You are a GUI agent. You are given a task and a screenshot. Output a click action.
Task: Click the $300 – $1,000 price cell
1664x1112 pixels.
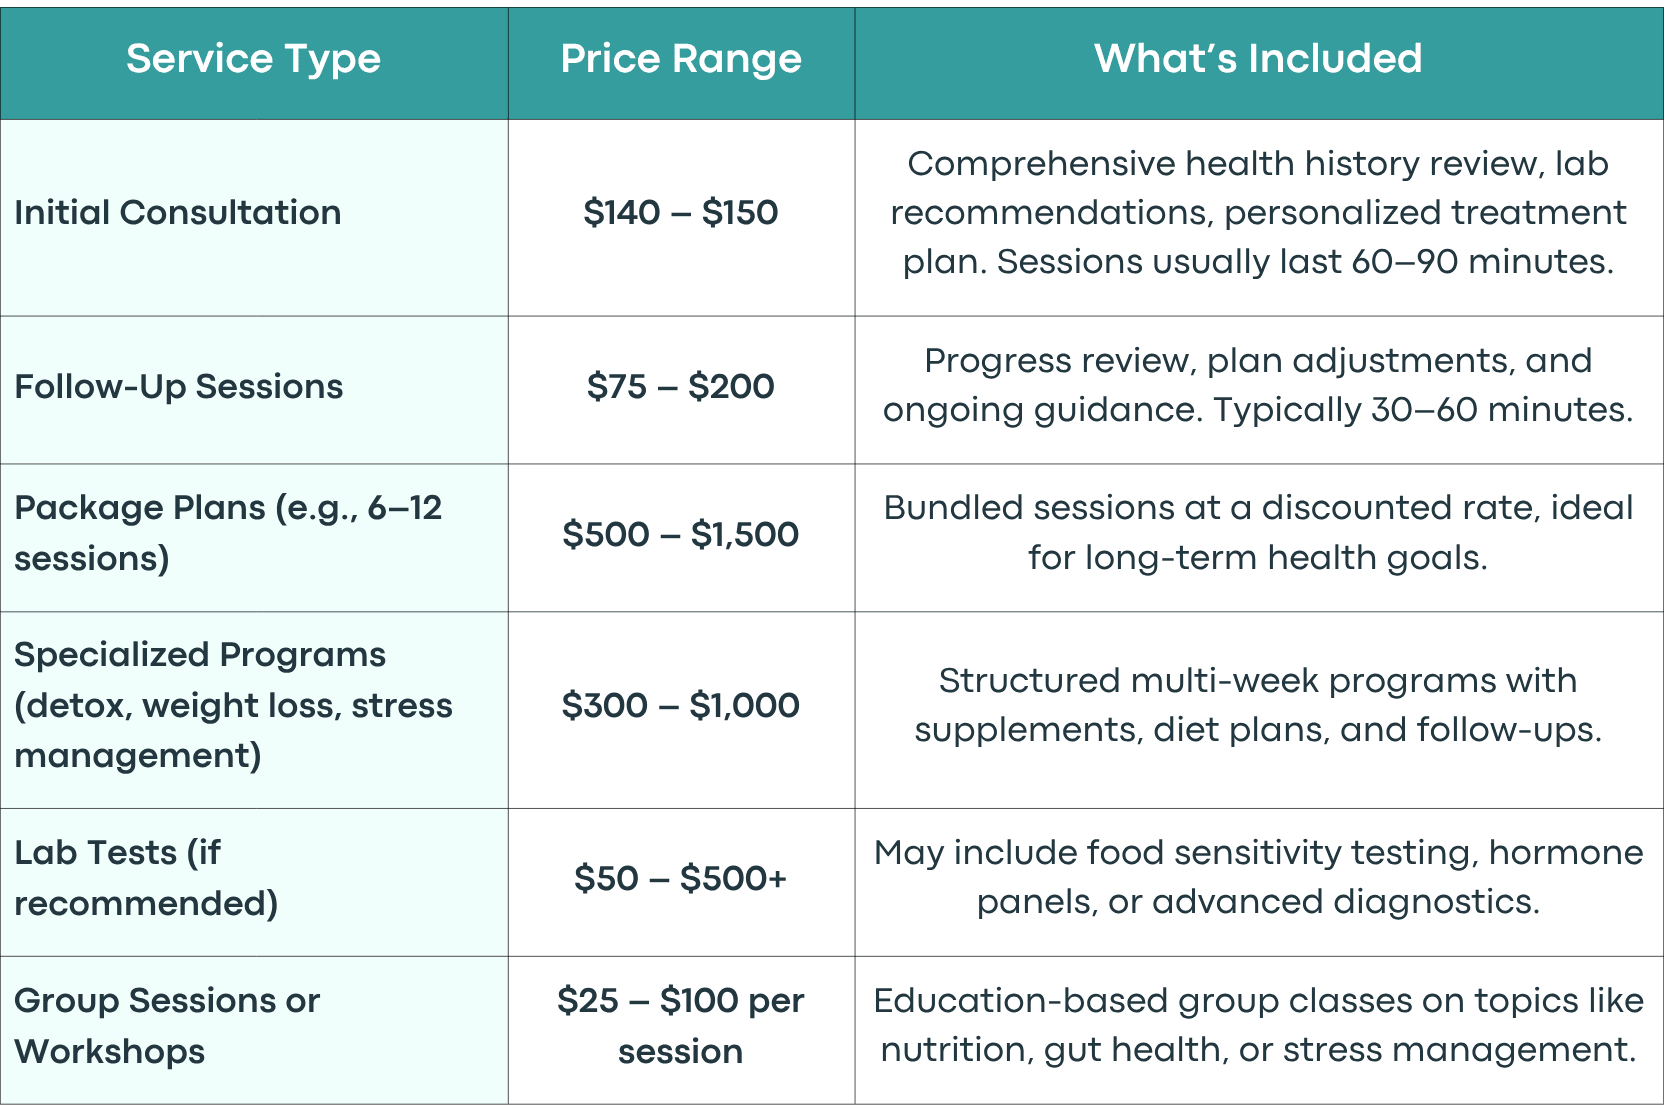(681, 709)
